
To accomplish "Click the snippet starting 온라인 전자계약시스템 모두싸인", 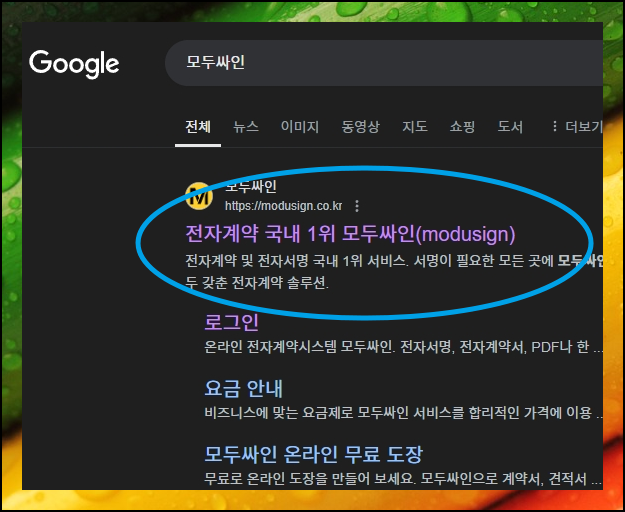I will pyautogui.click(x=403, y=347).
